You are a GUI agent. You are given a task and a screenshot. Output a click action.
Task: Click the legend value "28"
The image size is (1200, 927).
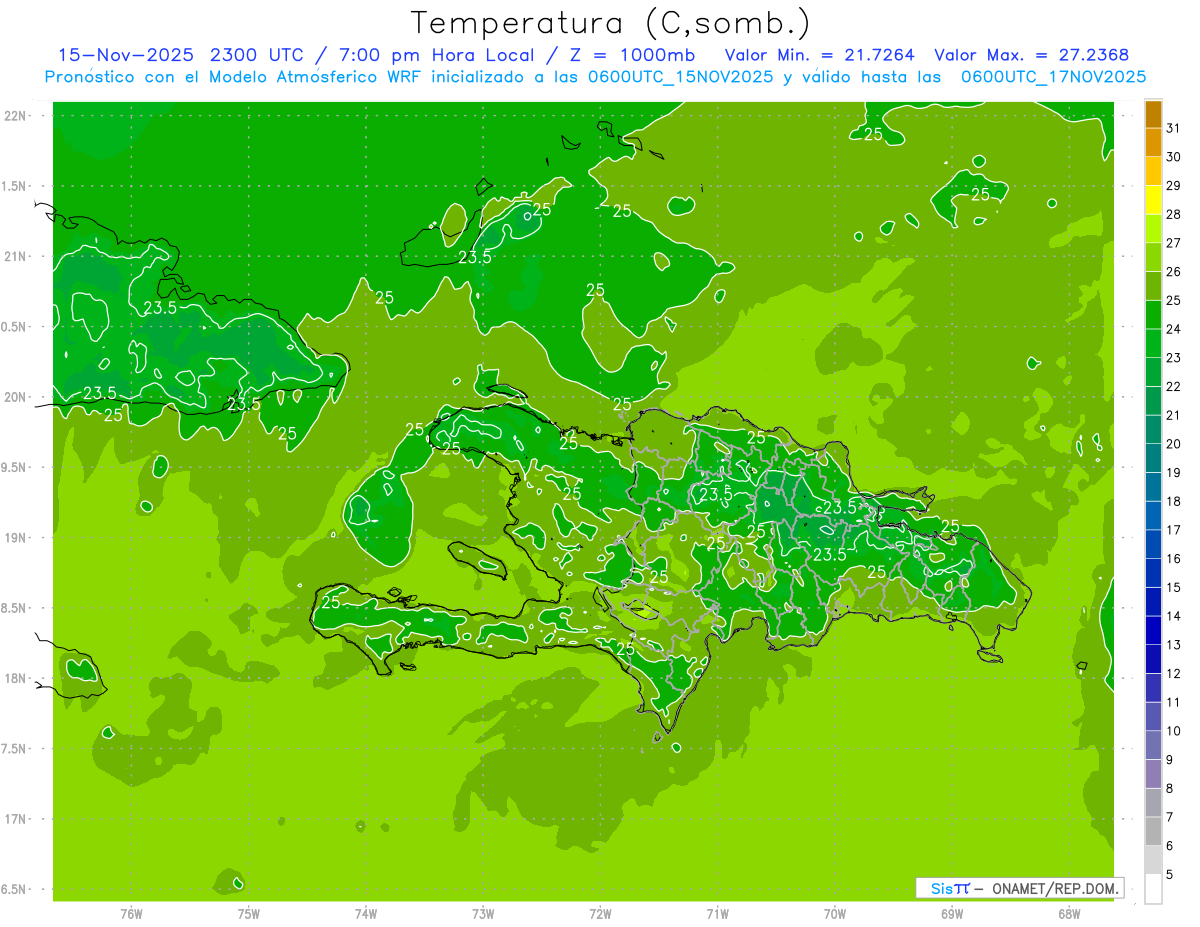click(x=1173, y=214)
